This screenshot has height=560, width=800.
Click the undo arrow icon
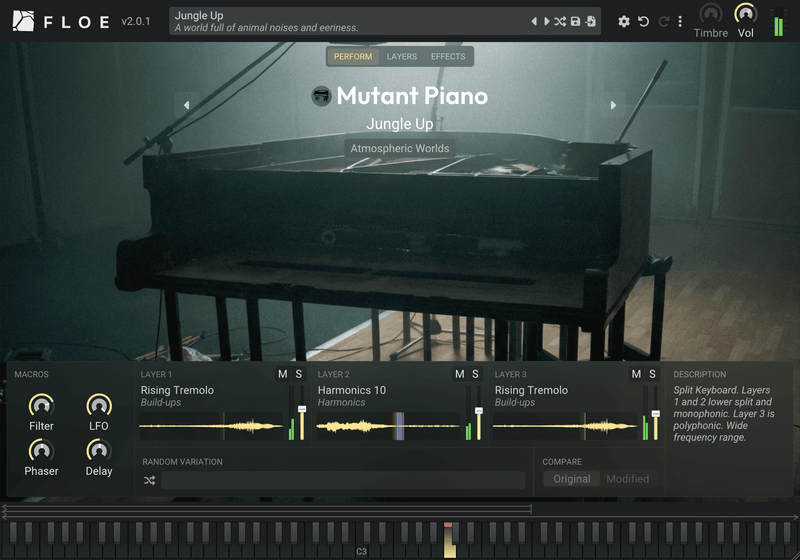point(643,21)
